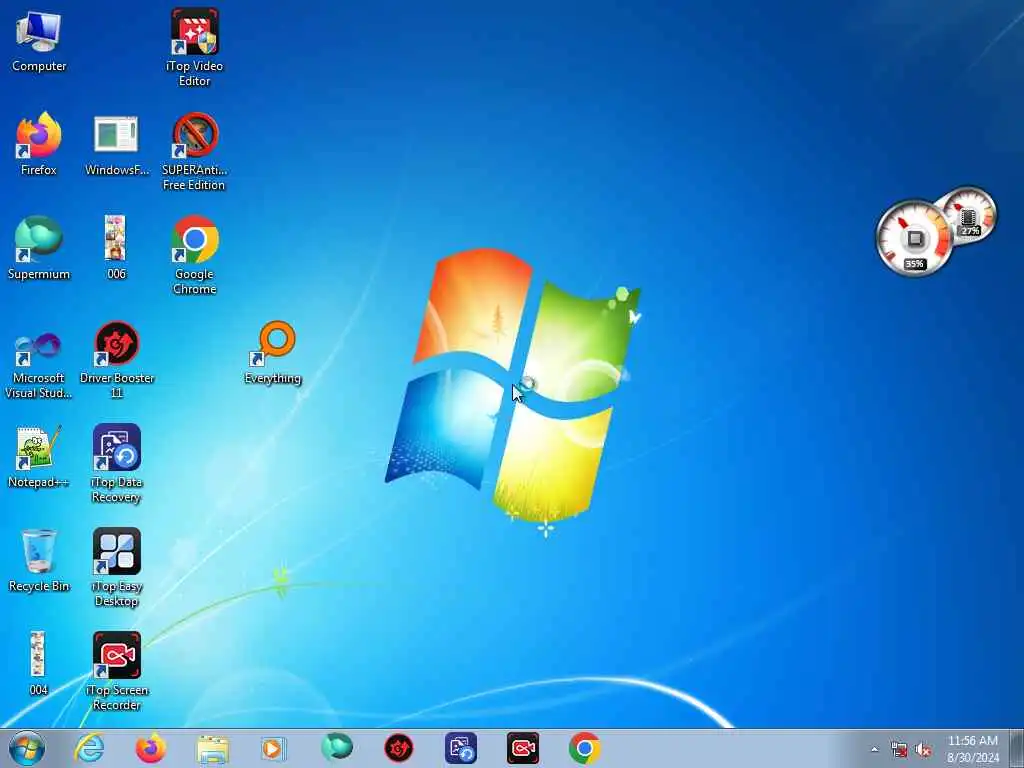Select the Firefox desktop shortcut
Viewport: 1024px width, 768px height.
(x=39, y=144)
